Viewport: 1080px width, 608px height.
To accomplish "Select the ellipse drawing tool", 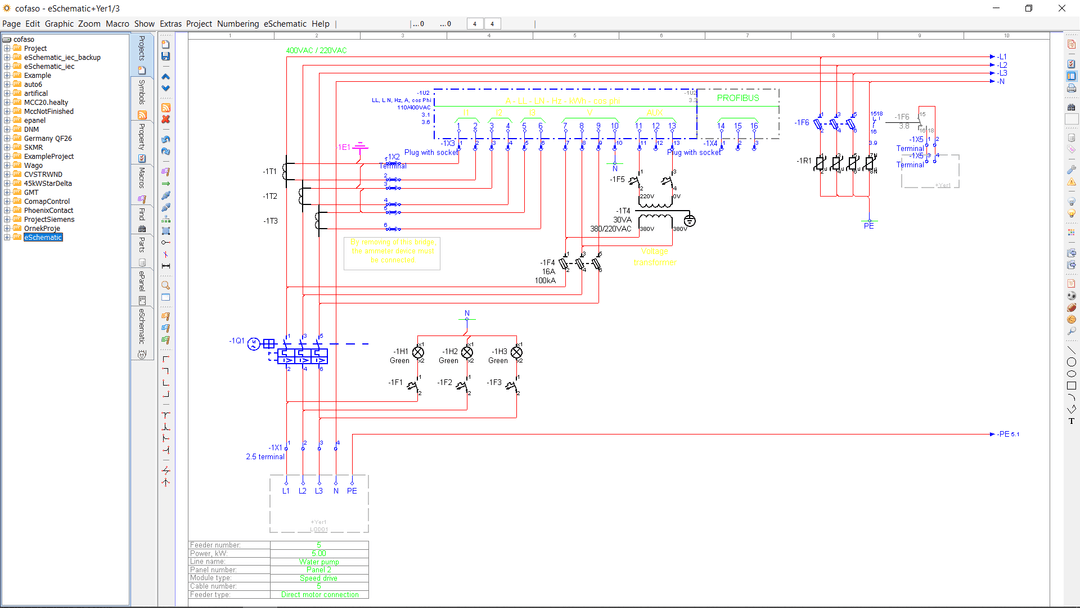I will [x=1071, y=374].
